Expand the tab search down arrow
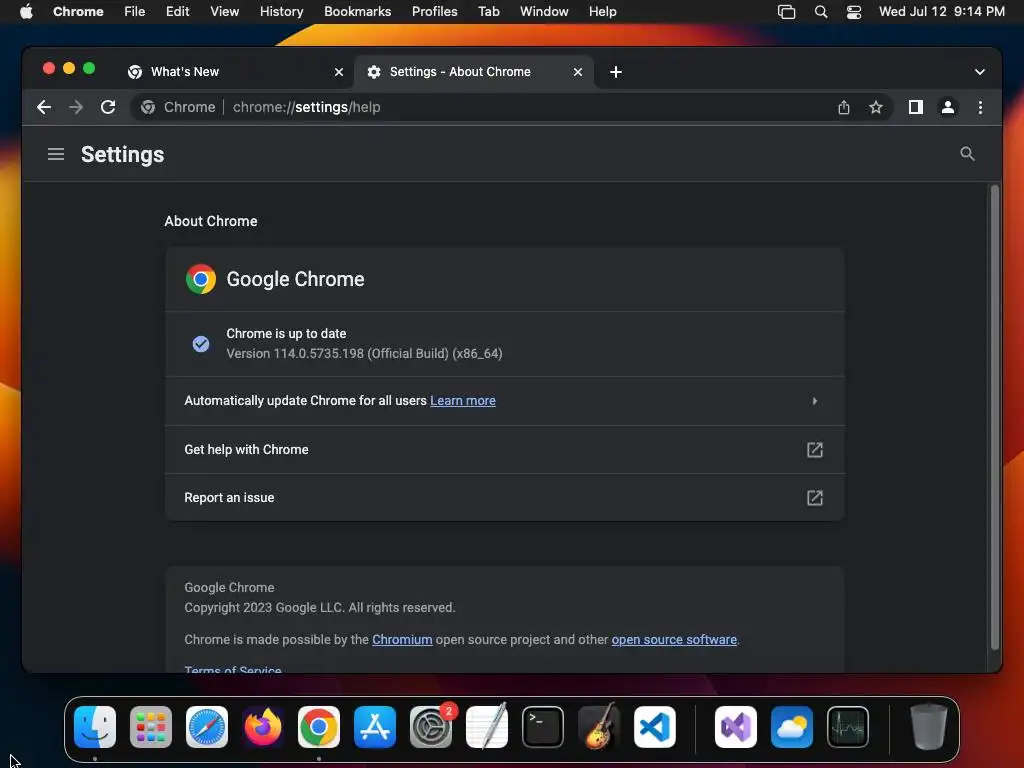This screenshot has height=768, width=1024. [980, 72]
